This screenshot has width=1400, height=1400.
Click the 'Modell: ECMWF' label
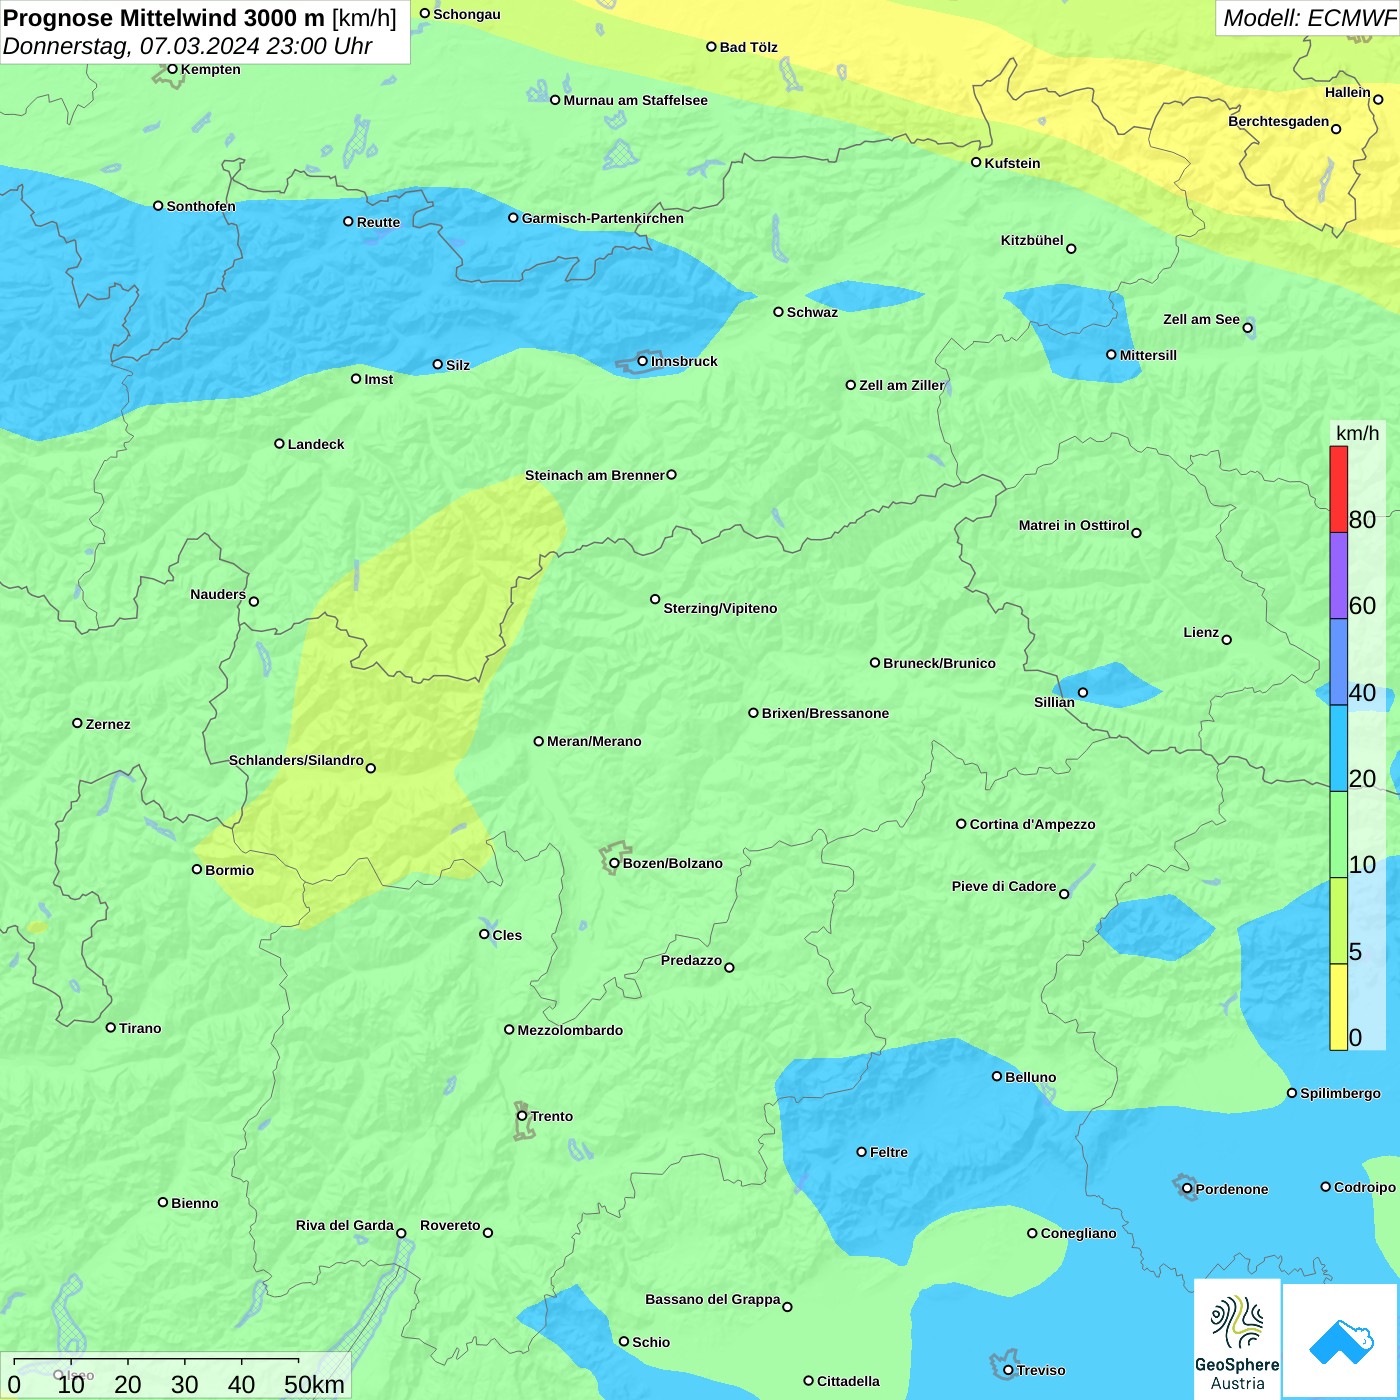[1309, 18]
